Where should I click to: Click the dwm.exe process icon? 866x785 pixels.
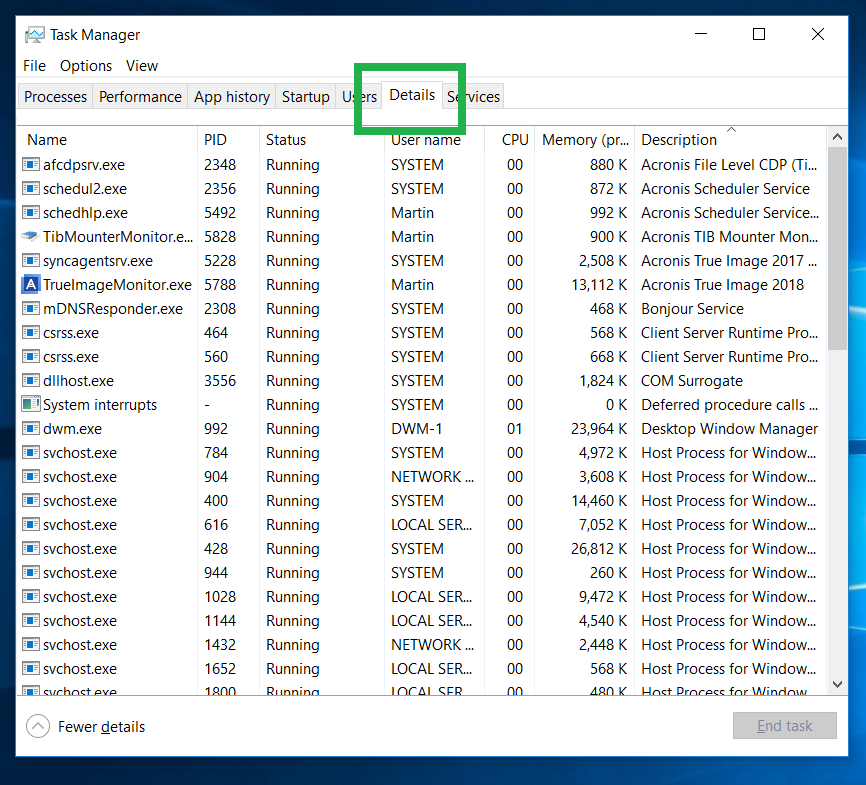[x=30, y=429]
